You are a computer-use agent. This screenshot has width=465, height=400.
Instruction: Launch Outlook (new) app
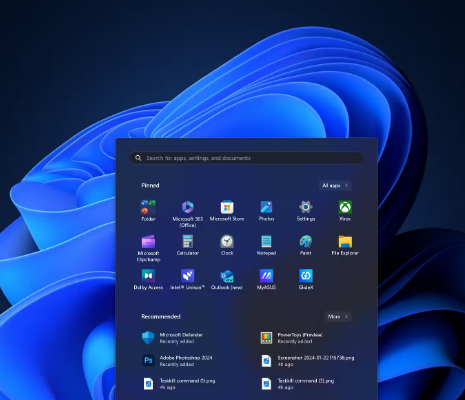click(x=227, y=276)
